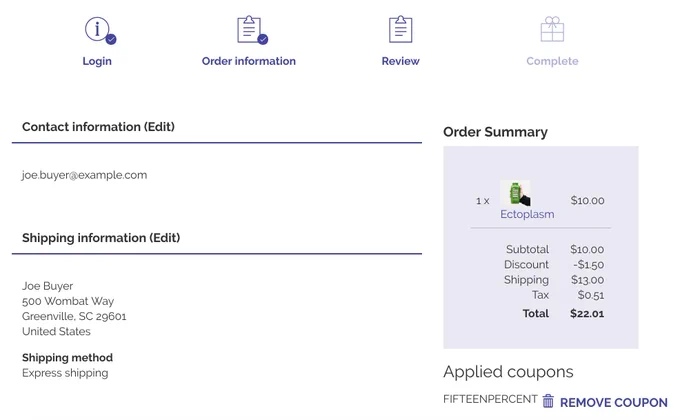This screenshot has height=420, width=680.
Task: Click the Review step clipboard icon
Action: (401, 30)
